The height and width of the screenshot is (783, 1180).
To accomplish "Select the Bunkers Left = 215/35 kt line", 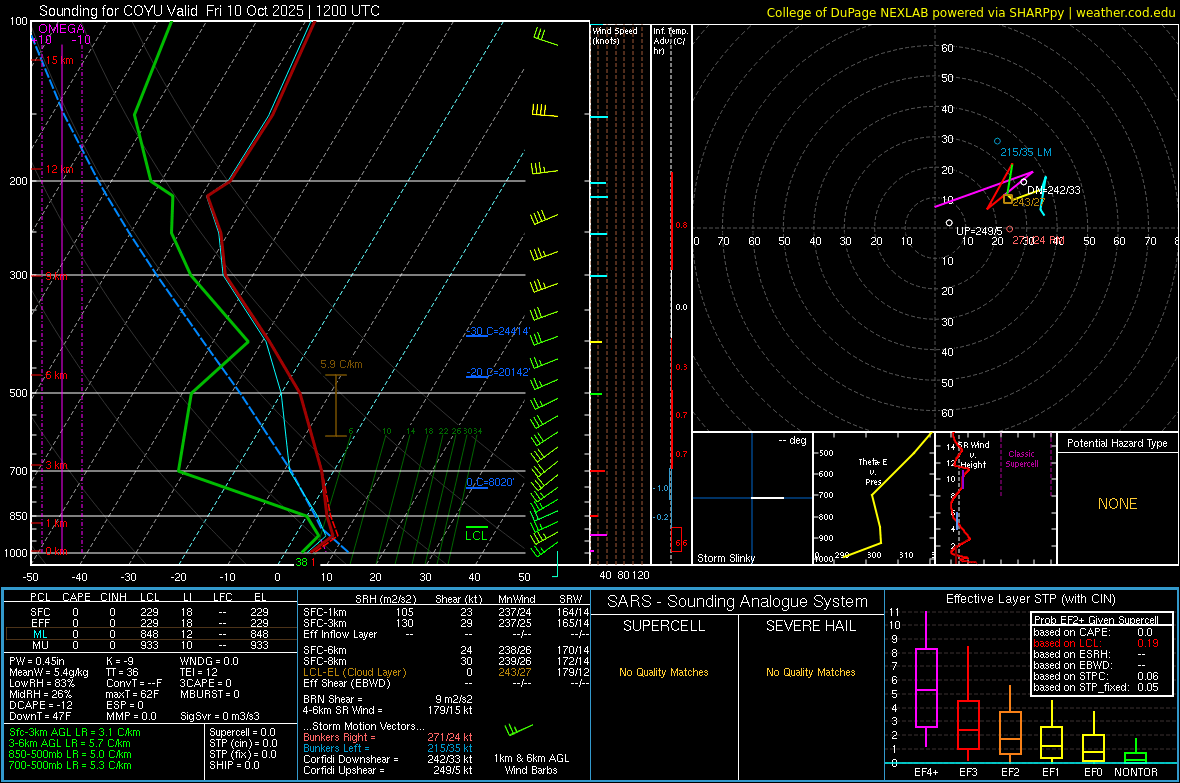I will (x=388, y=748).
